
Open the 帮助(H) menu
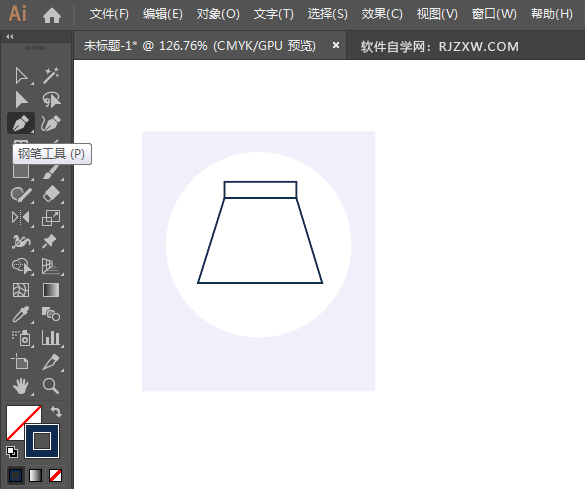[552, 14]
